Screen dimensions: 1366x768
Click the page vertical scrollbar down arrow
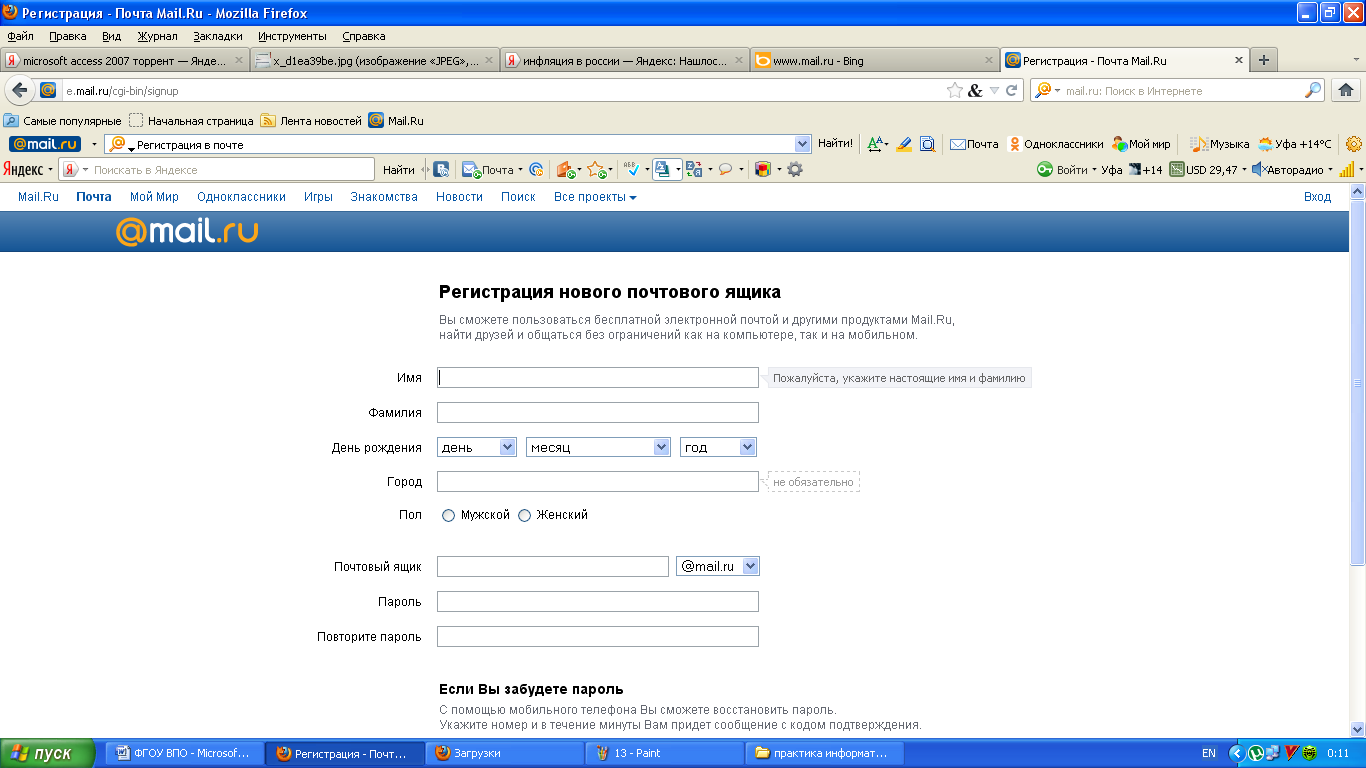pyautogui.click(x=1357, y=729)
